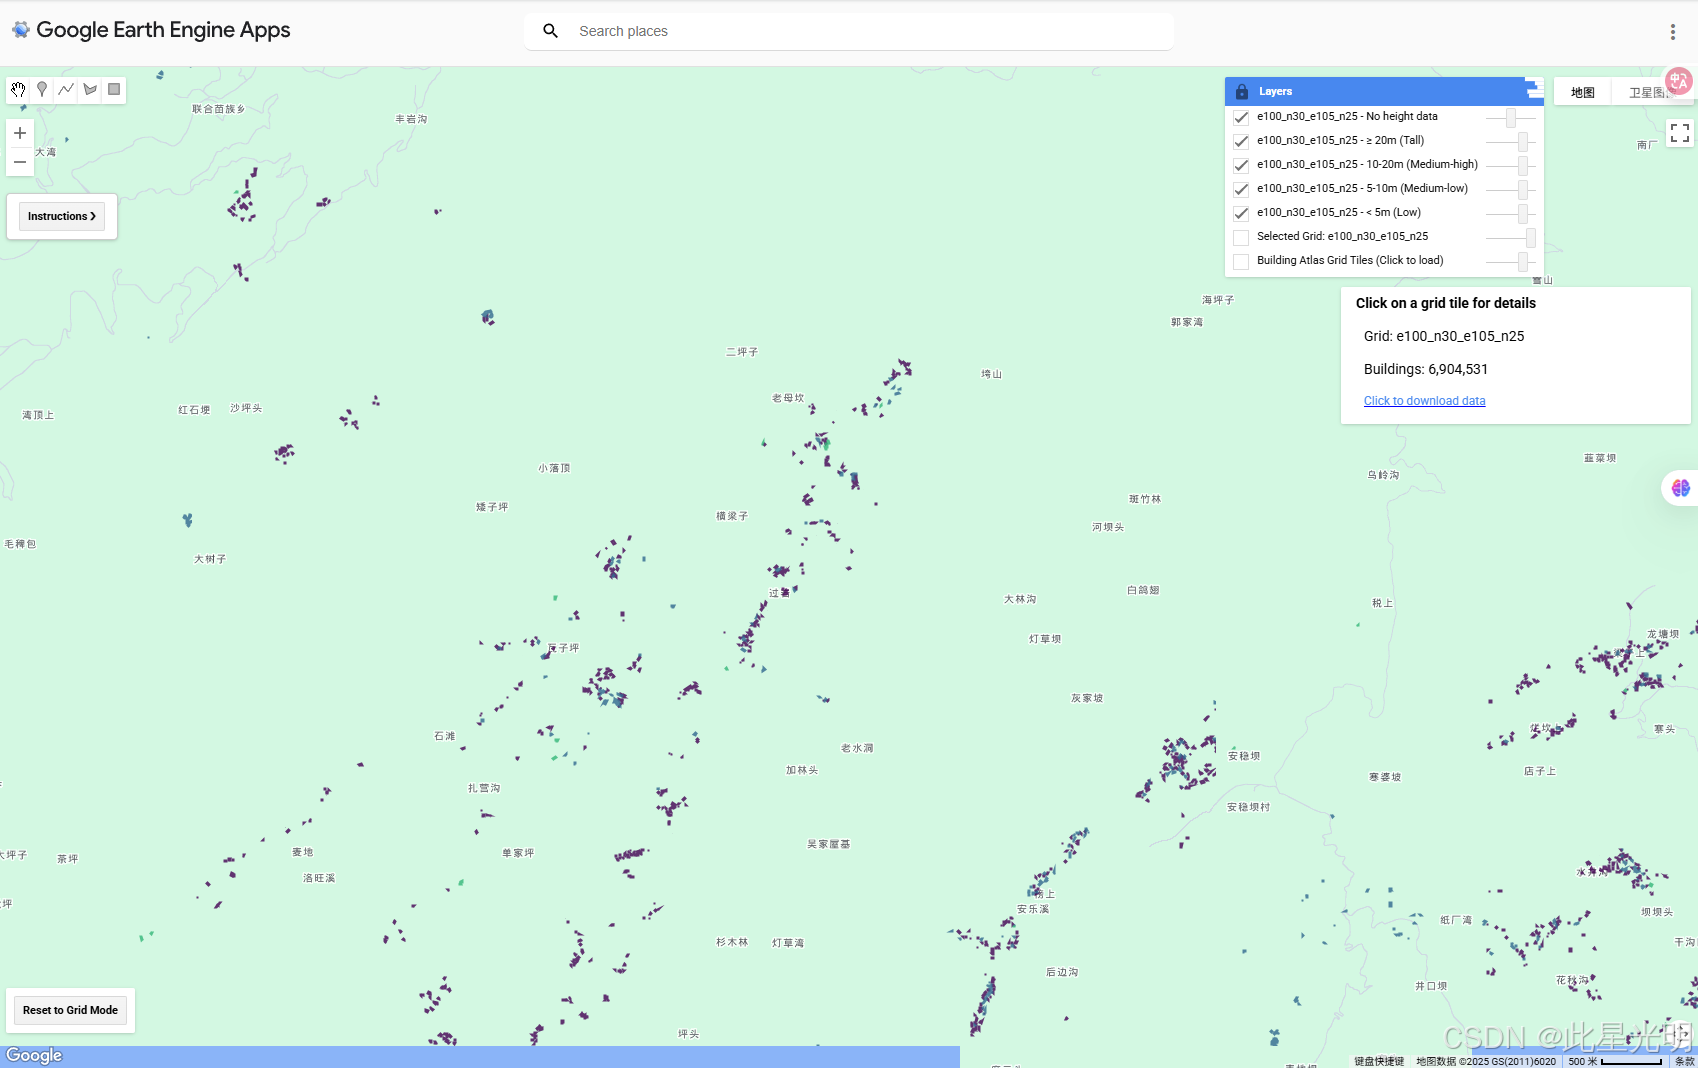Select the polygon drawing tool

click(x=89, y=89)
